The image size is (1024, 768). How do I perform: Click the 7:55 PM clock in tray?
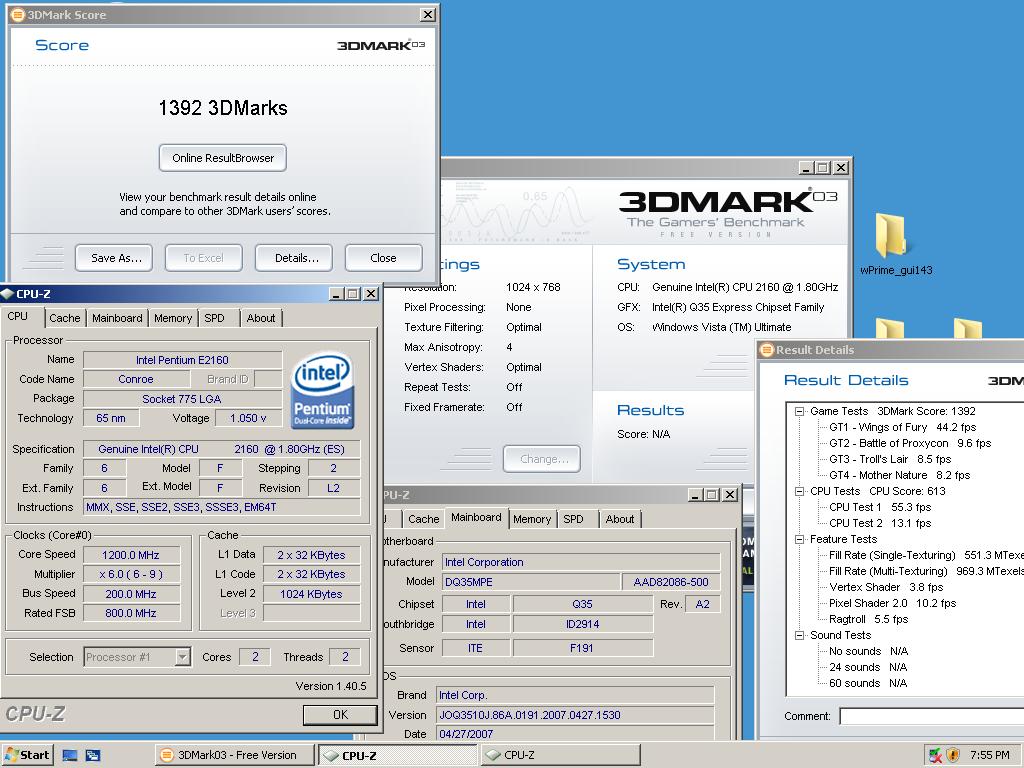pos(989,756)
